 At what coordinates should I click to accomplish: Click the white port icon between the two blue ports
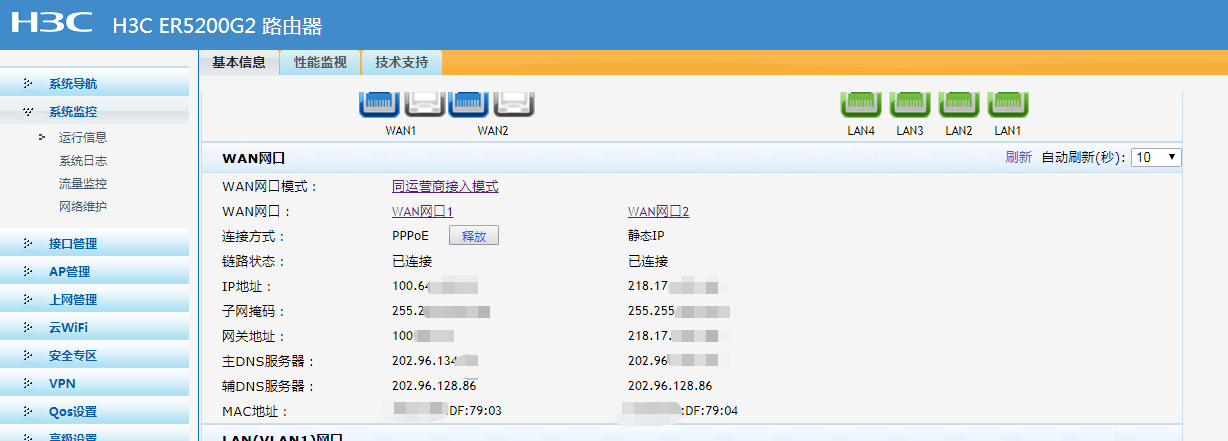tap(424, 102)
